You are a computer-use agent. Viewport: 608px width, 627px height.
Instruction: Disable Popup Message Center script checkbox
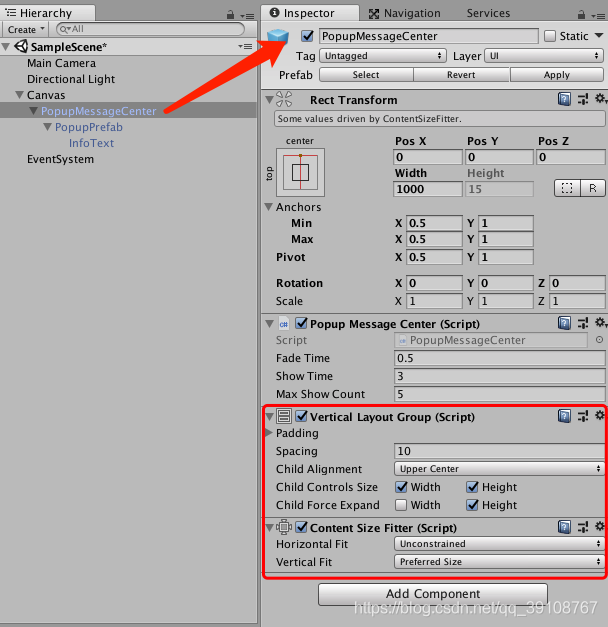click(x=301, y=323)
